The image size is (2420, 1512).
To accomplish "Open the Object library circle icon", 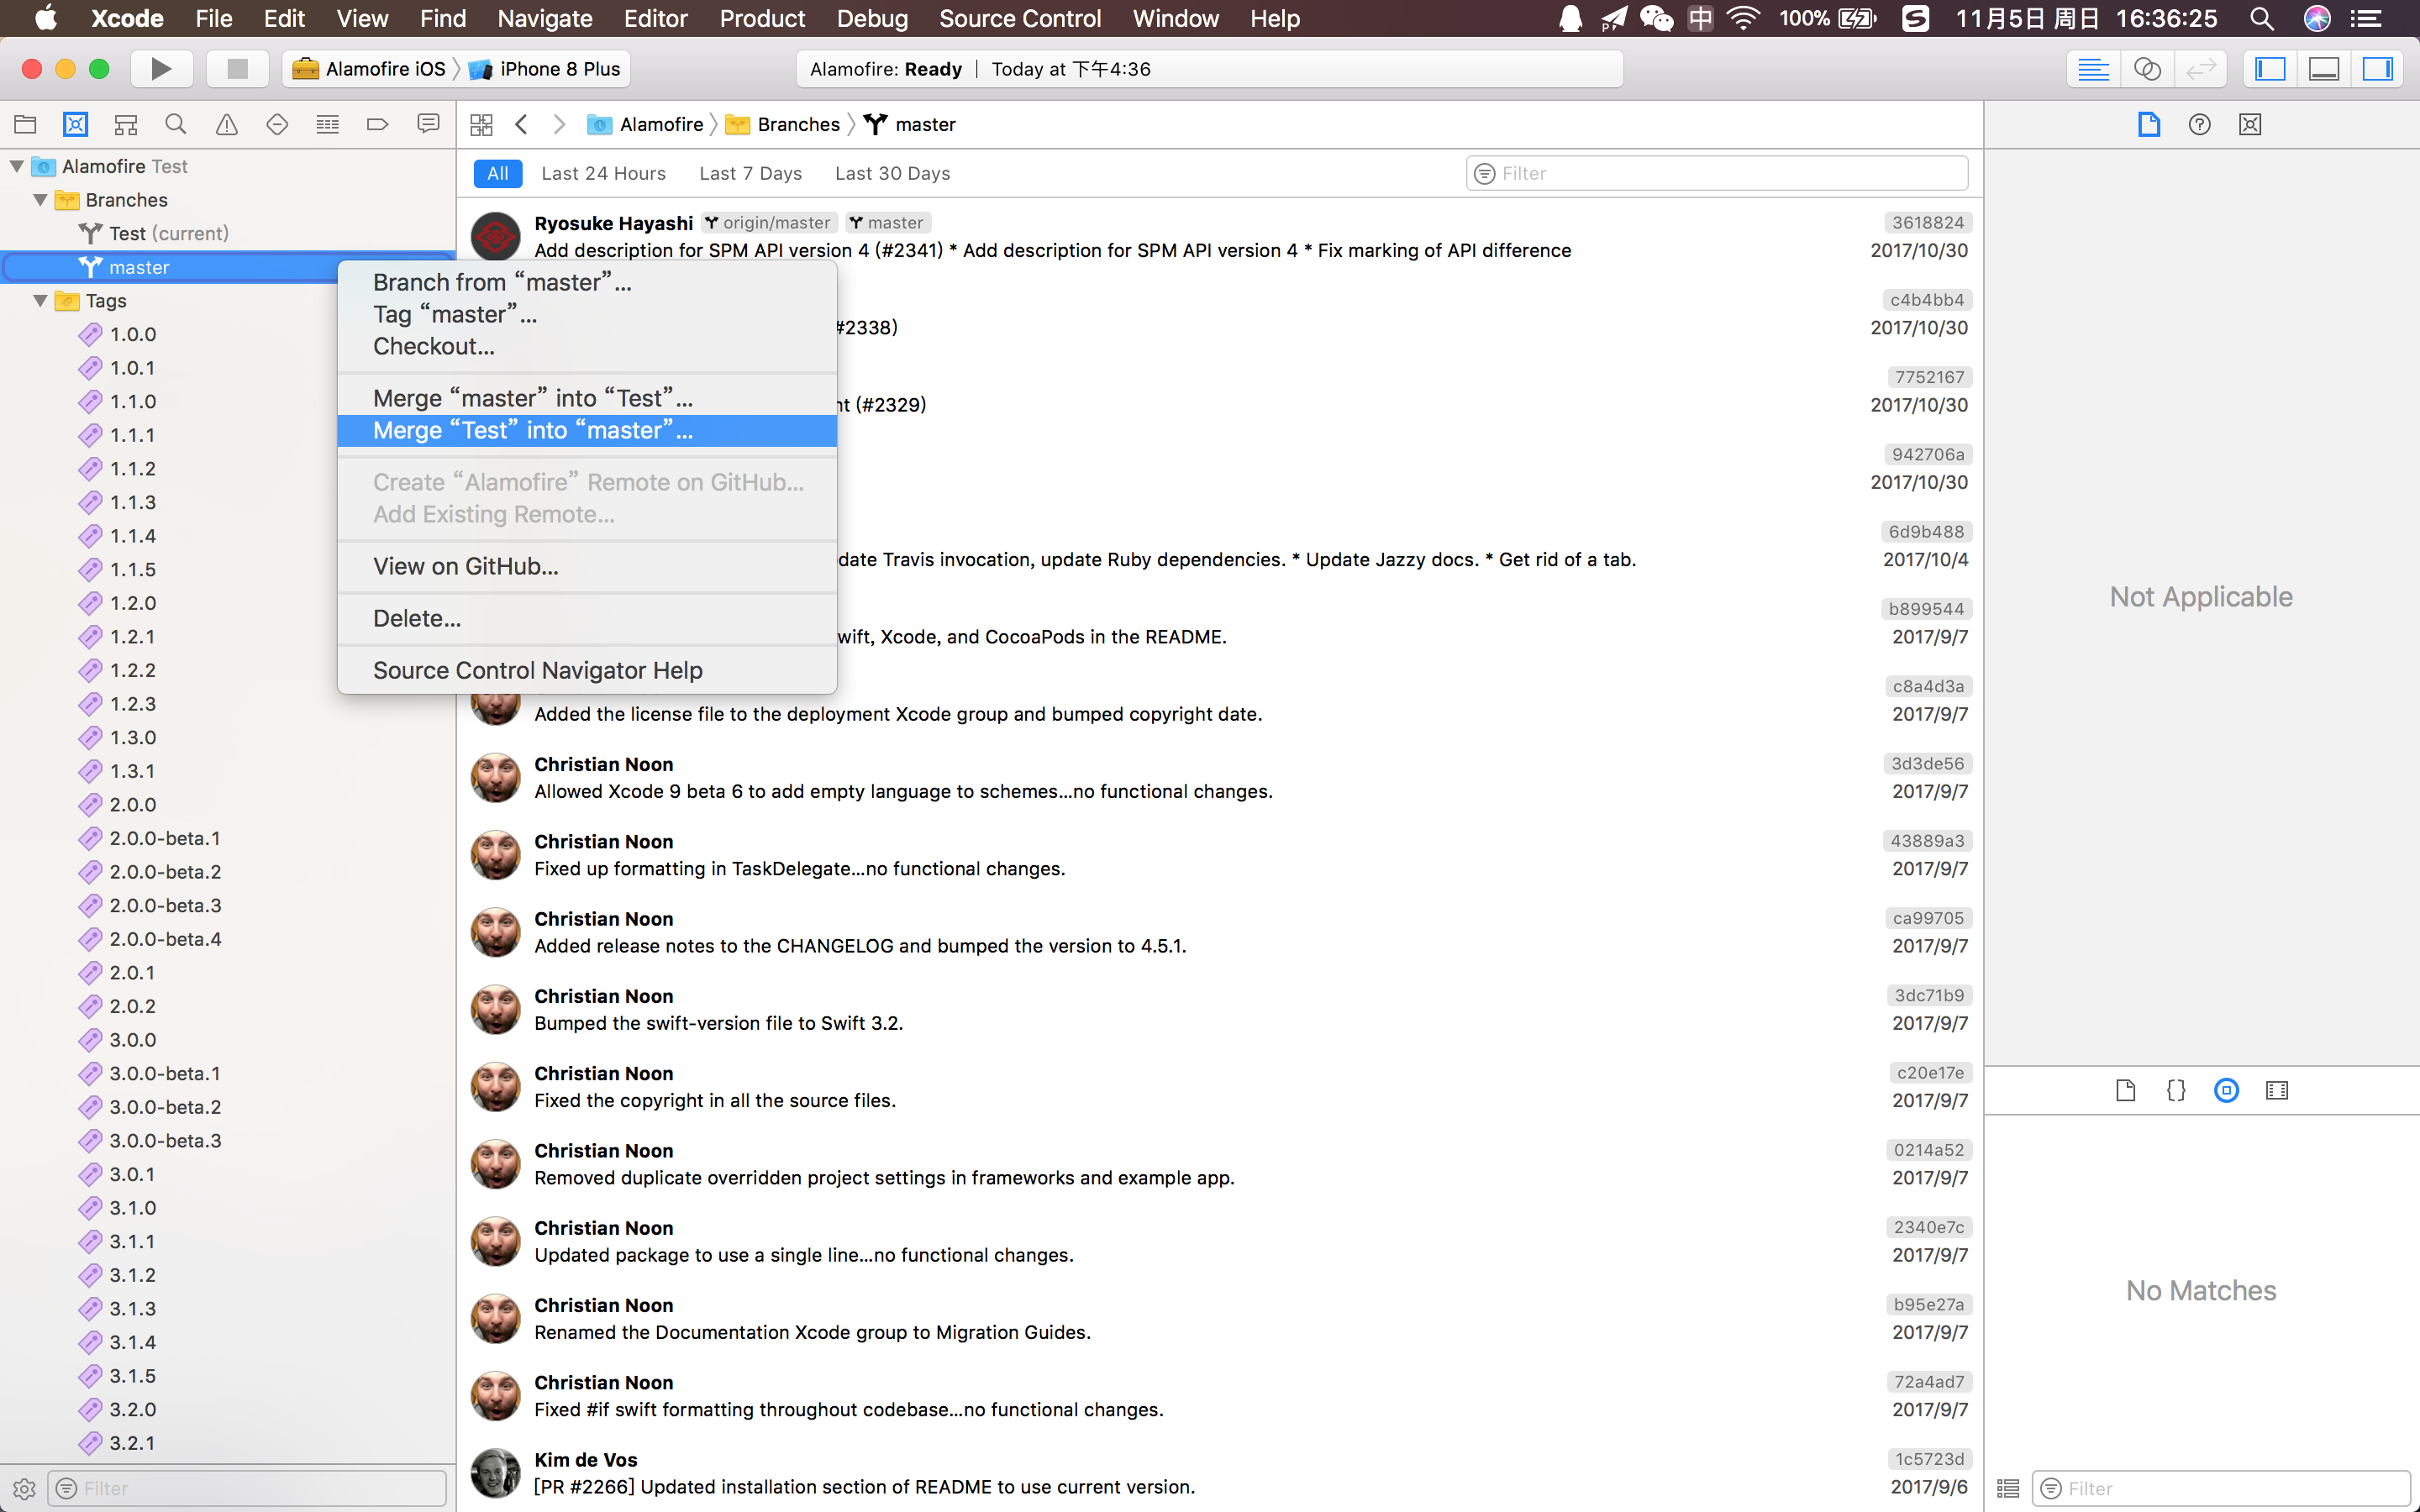I will [2226, 1090].
